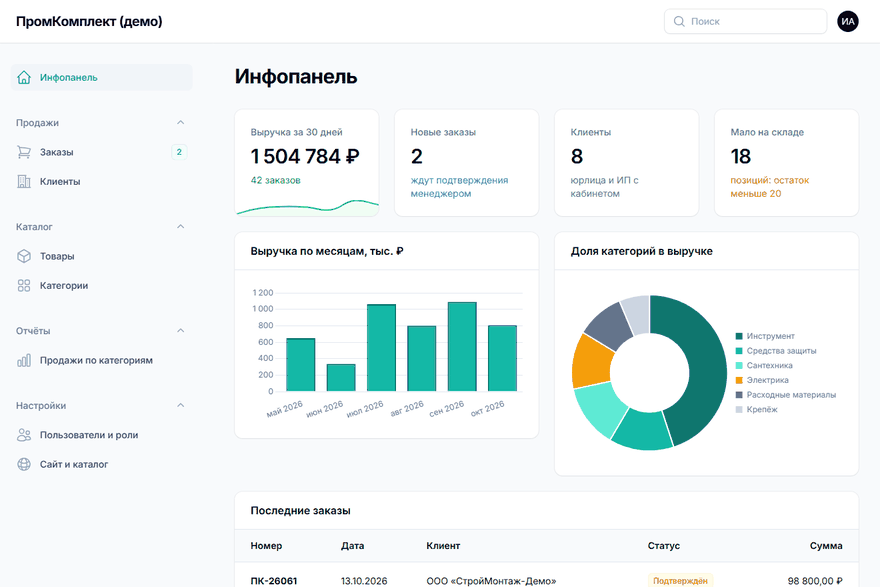Click the Сумма column header
The image size is (880, 587).
(826, 545)
